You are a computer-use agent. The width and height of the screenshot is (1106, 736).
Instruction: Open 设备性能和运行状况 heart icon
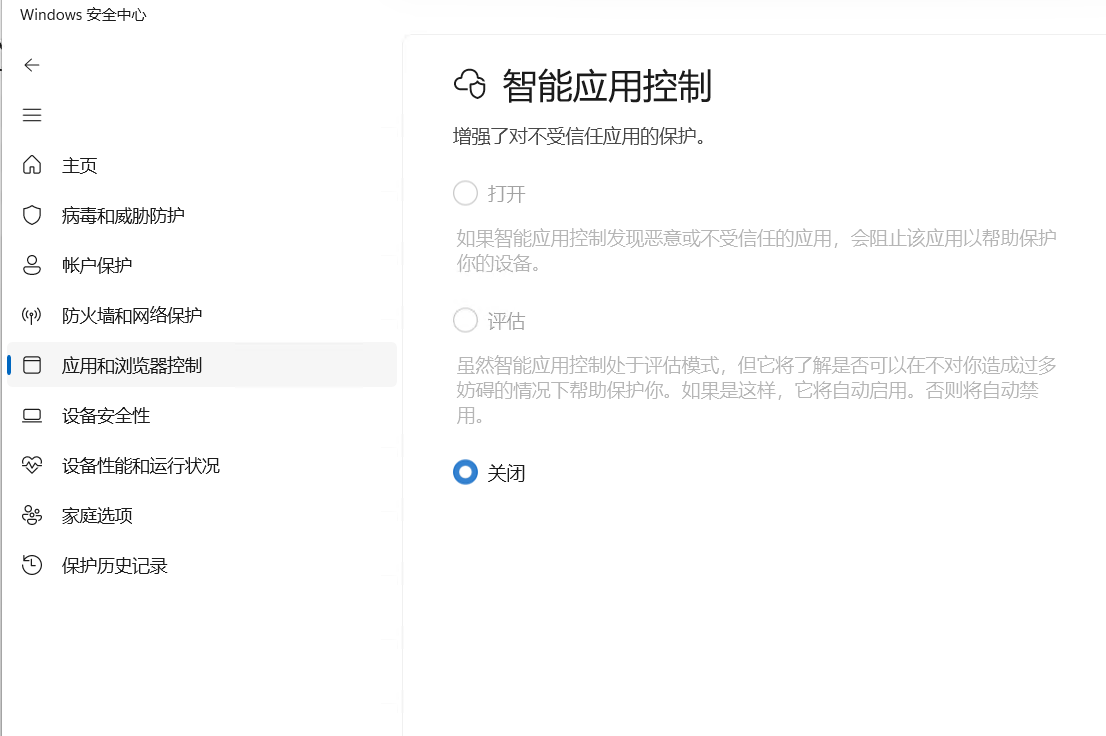31,465
